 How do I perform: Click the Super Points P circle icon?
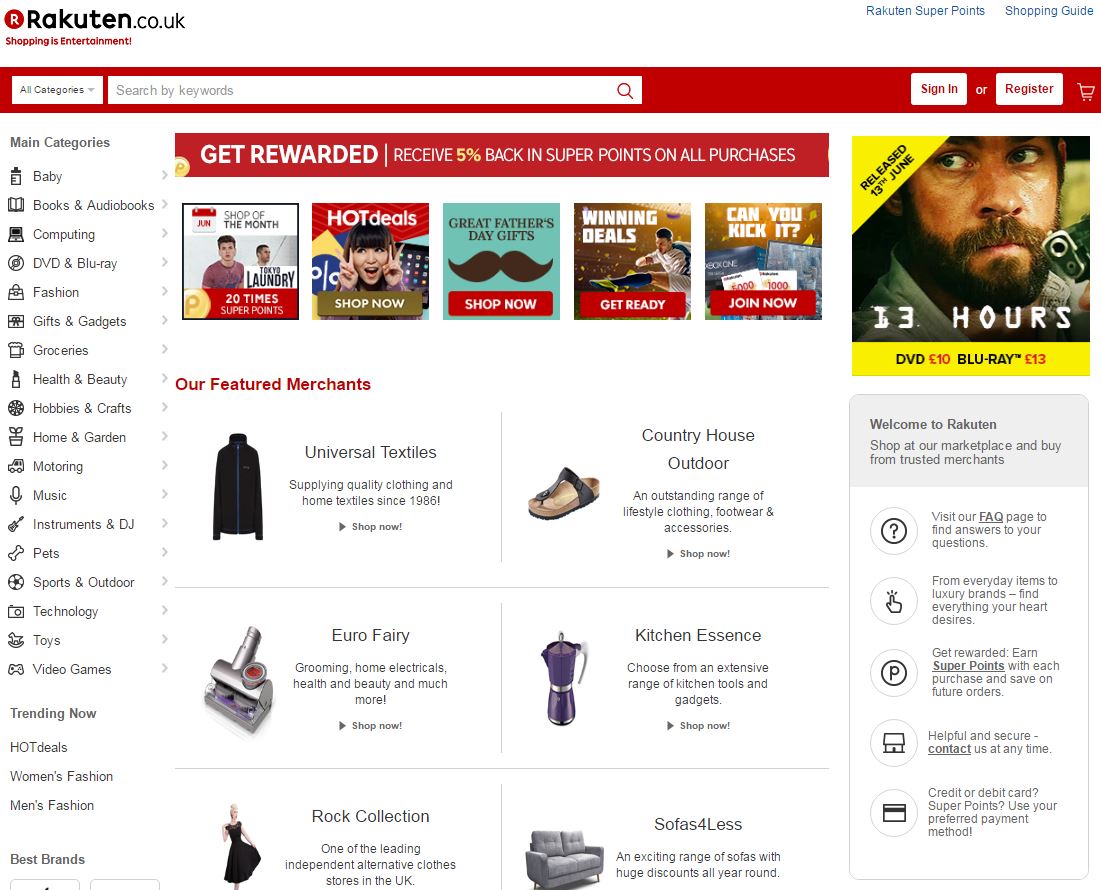[894, 673]
